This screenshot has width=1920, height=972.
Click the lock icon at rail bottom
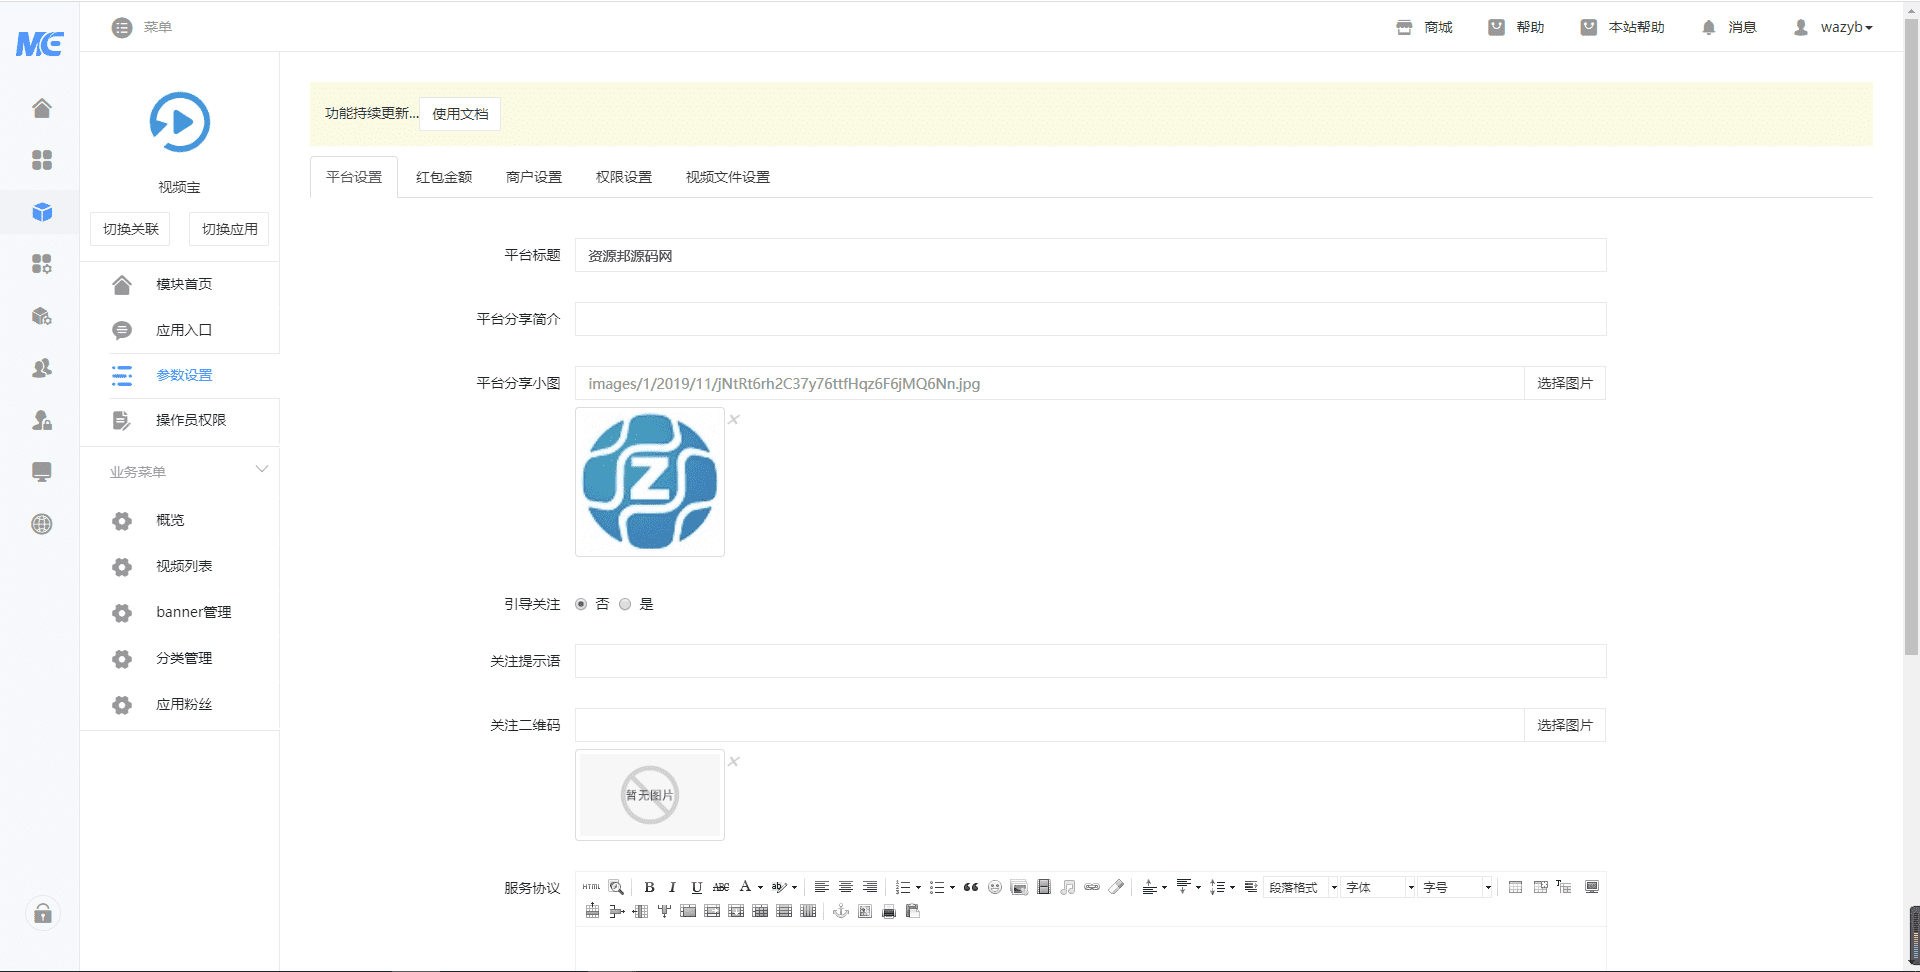click(43, 913)
